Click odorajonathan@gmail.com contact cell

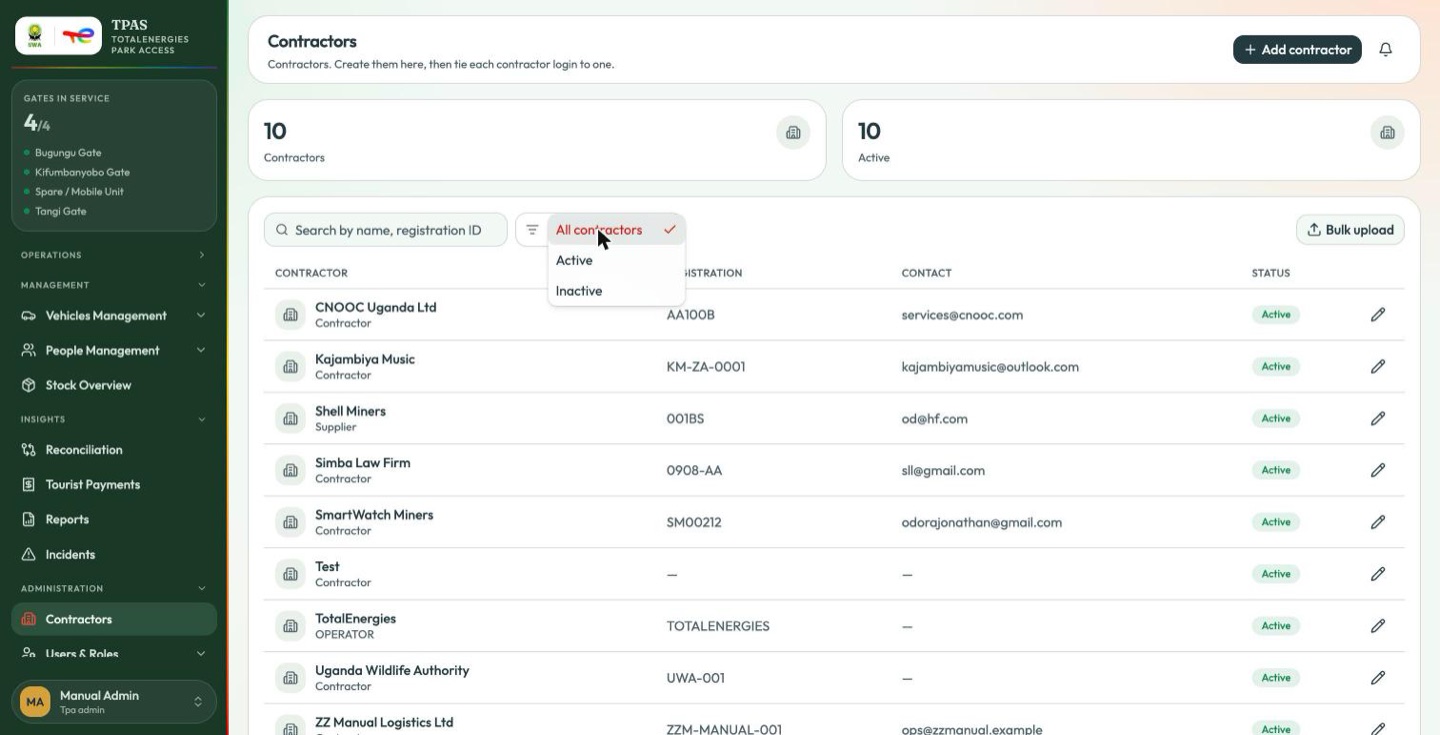[982, 522]
